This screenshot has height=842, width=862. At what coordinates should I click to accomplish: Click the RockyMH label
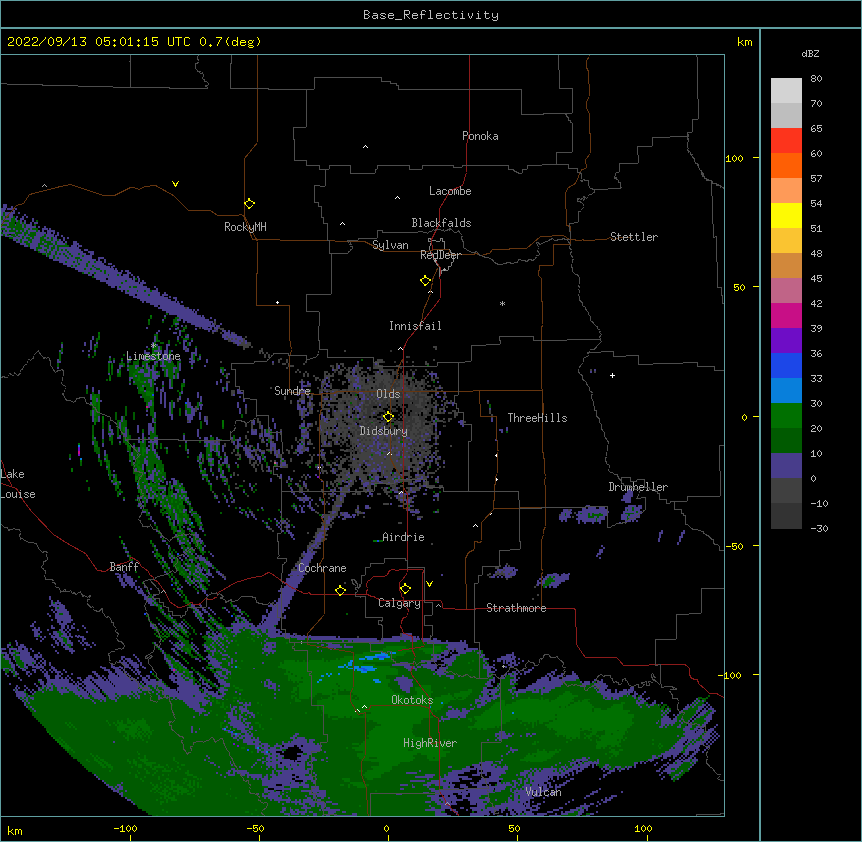[x=245, y=227]
